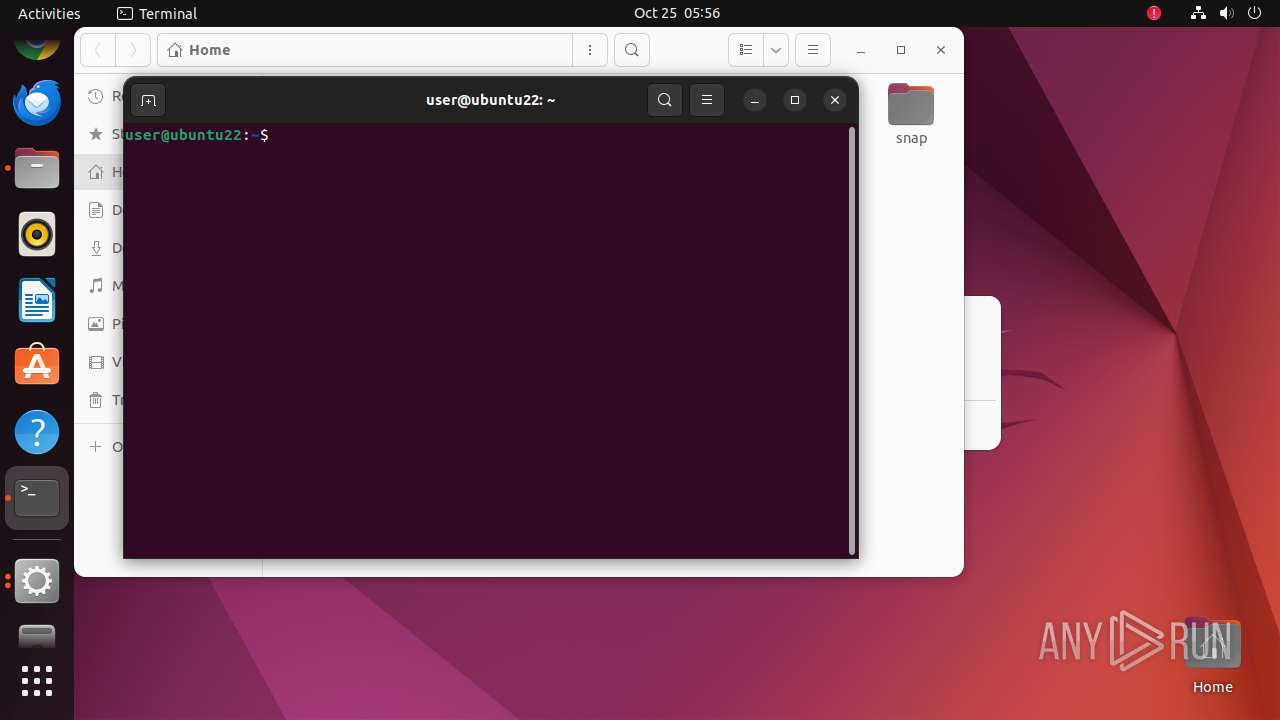Screen dimensions: 1280x720
Task: Open new tab in Terminal window
Action: point(148,100)
